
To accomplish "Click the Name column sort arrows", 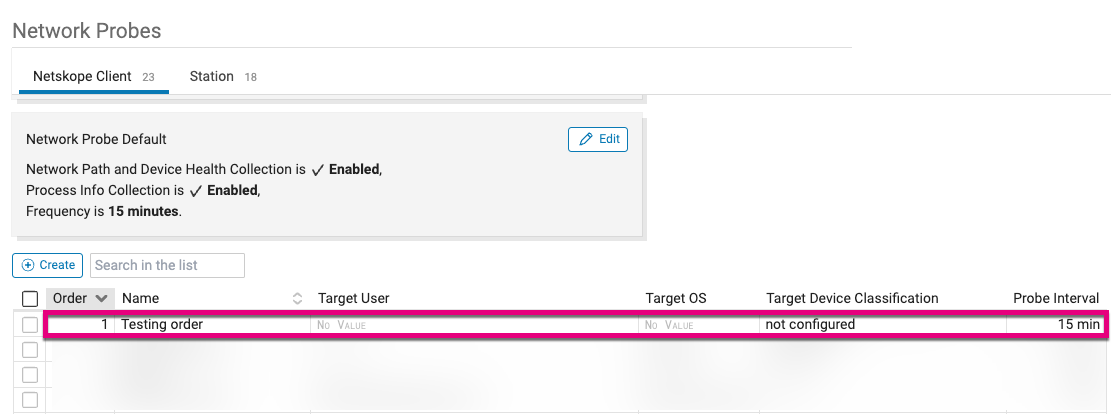I will coord(298,298).
